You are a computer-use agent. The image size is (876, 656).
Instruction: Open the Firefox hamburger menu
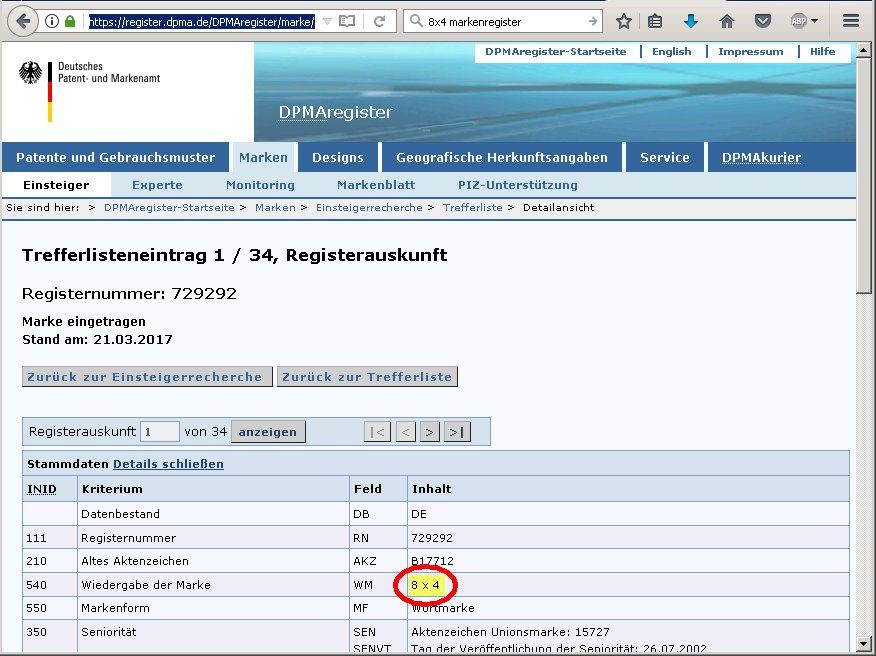point(851,21)
